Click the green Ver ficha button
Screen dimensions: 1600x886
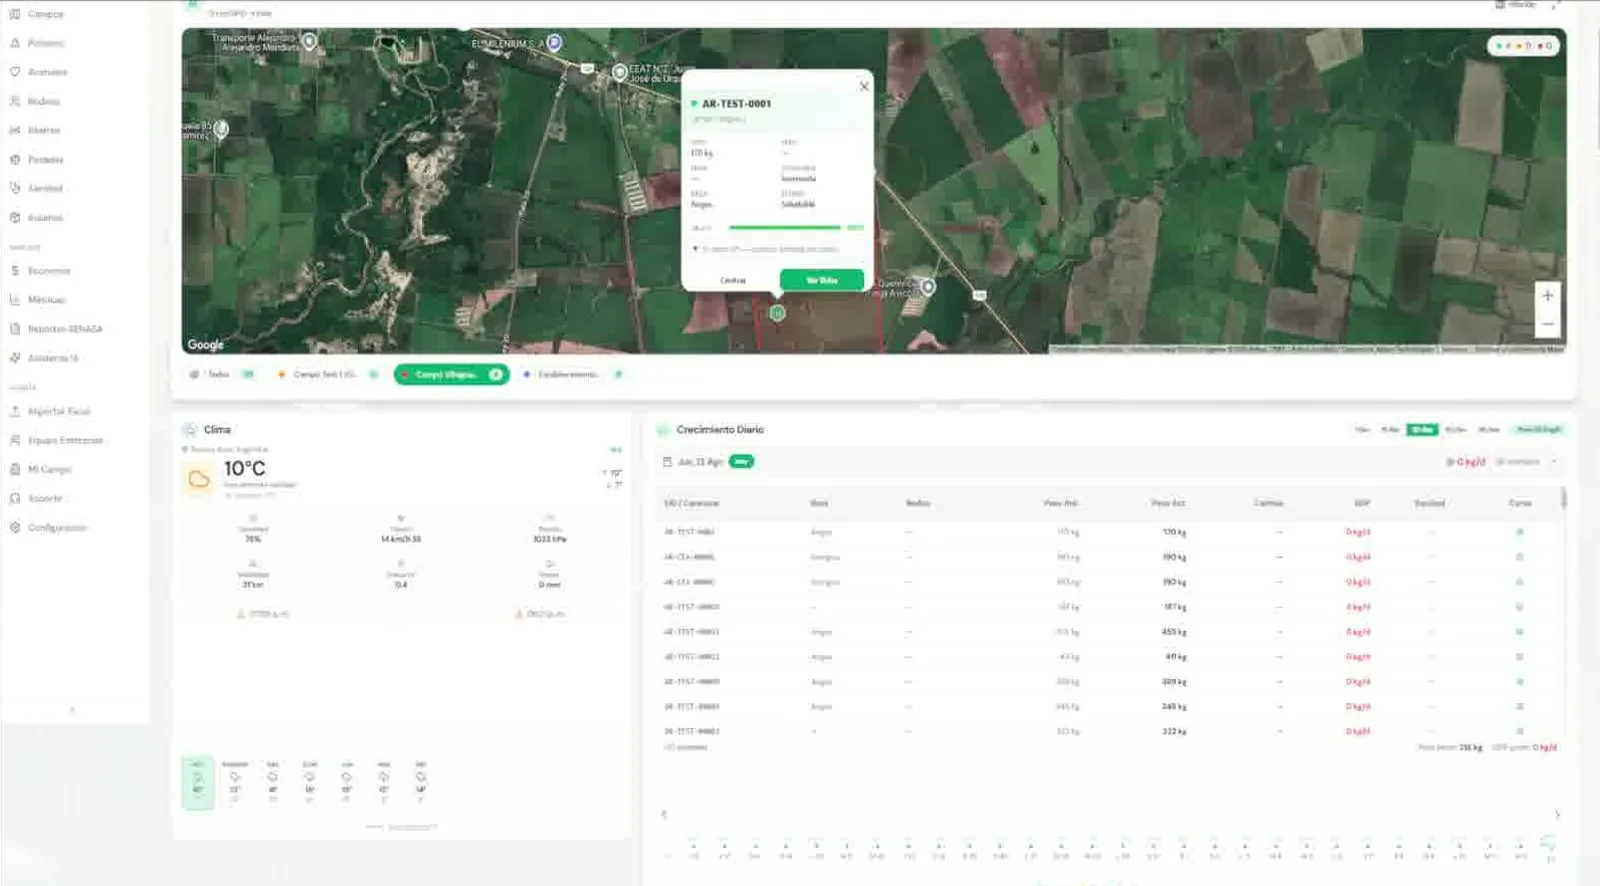(822, 280)
